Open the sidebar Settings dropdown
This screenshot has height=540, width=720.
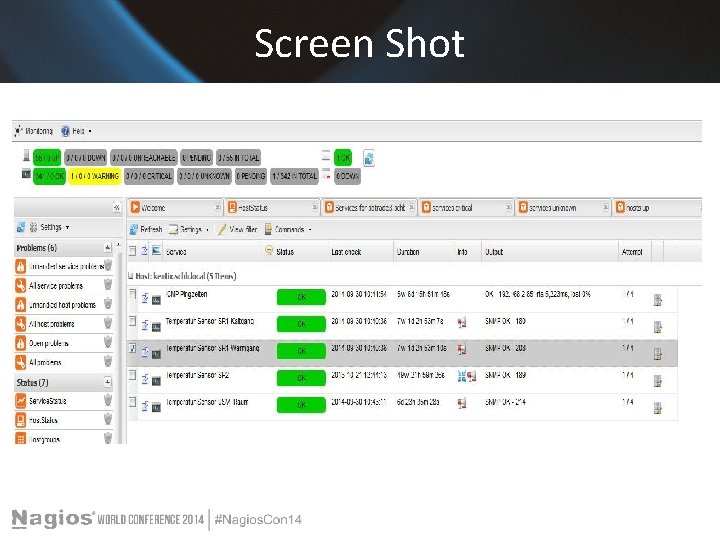coord(50,227)
